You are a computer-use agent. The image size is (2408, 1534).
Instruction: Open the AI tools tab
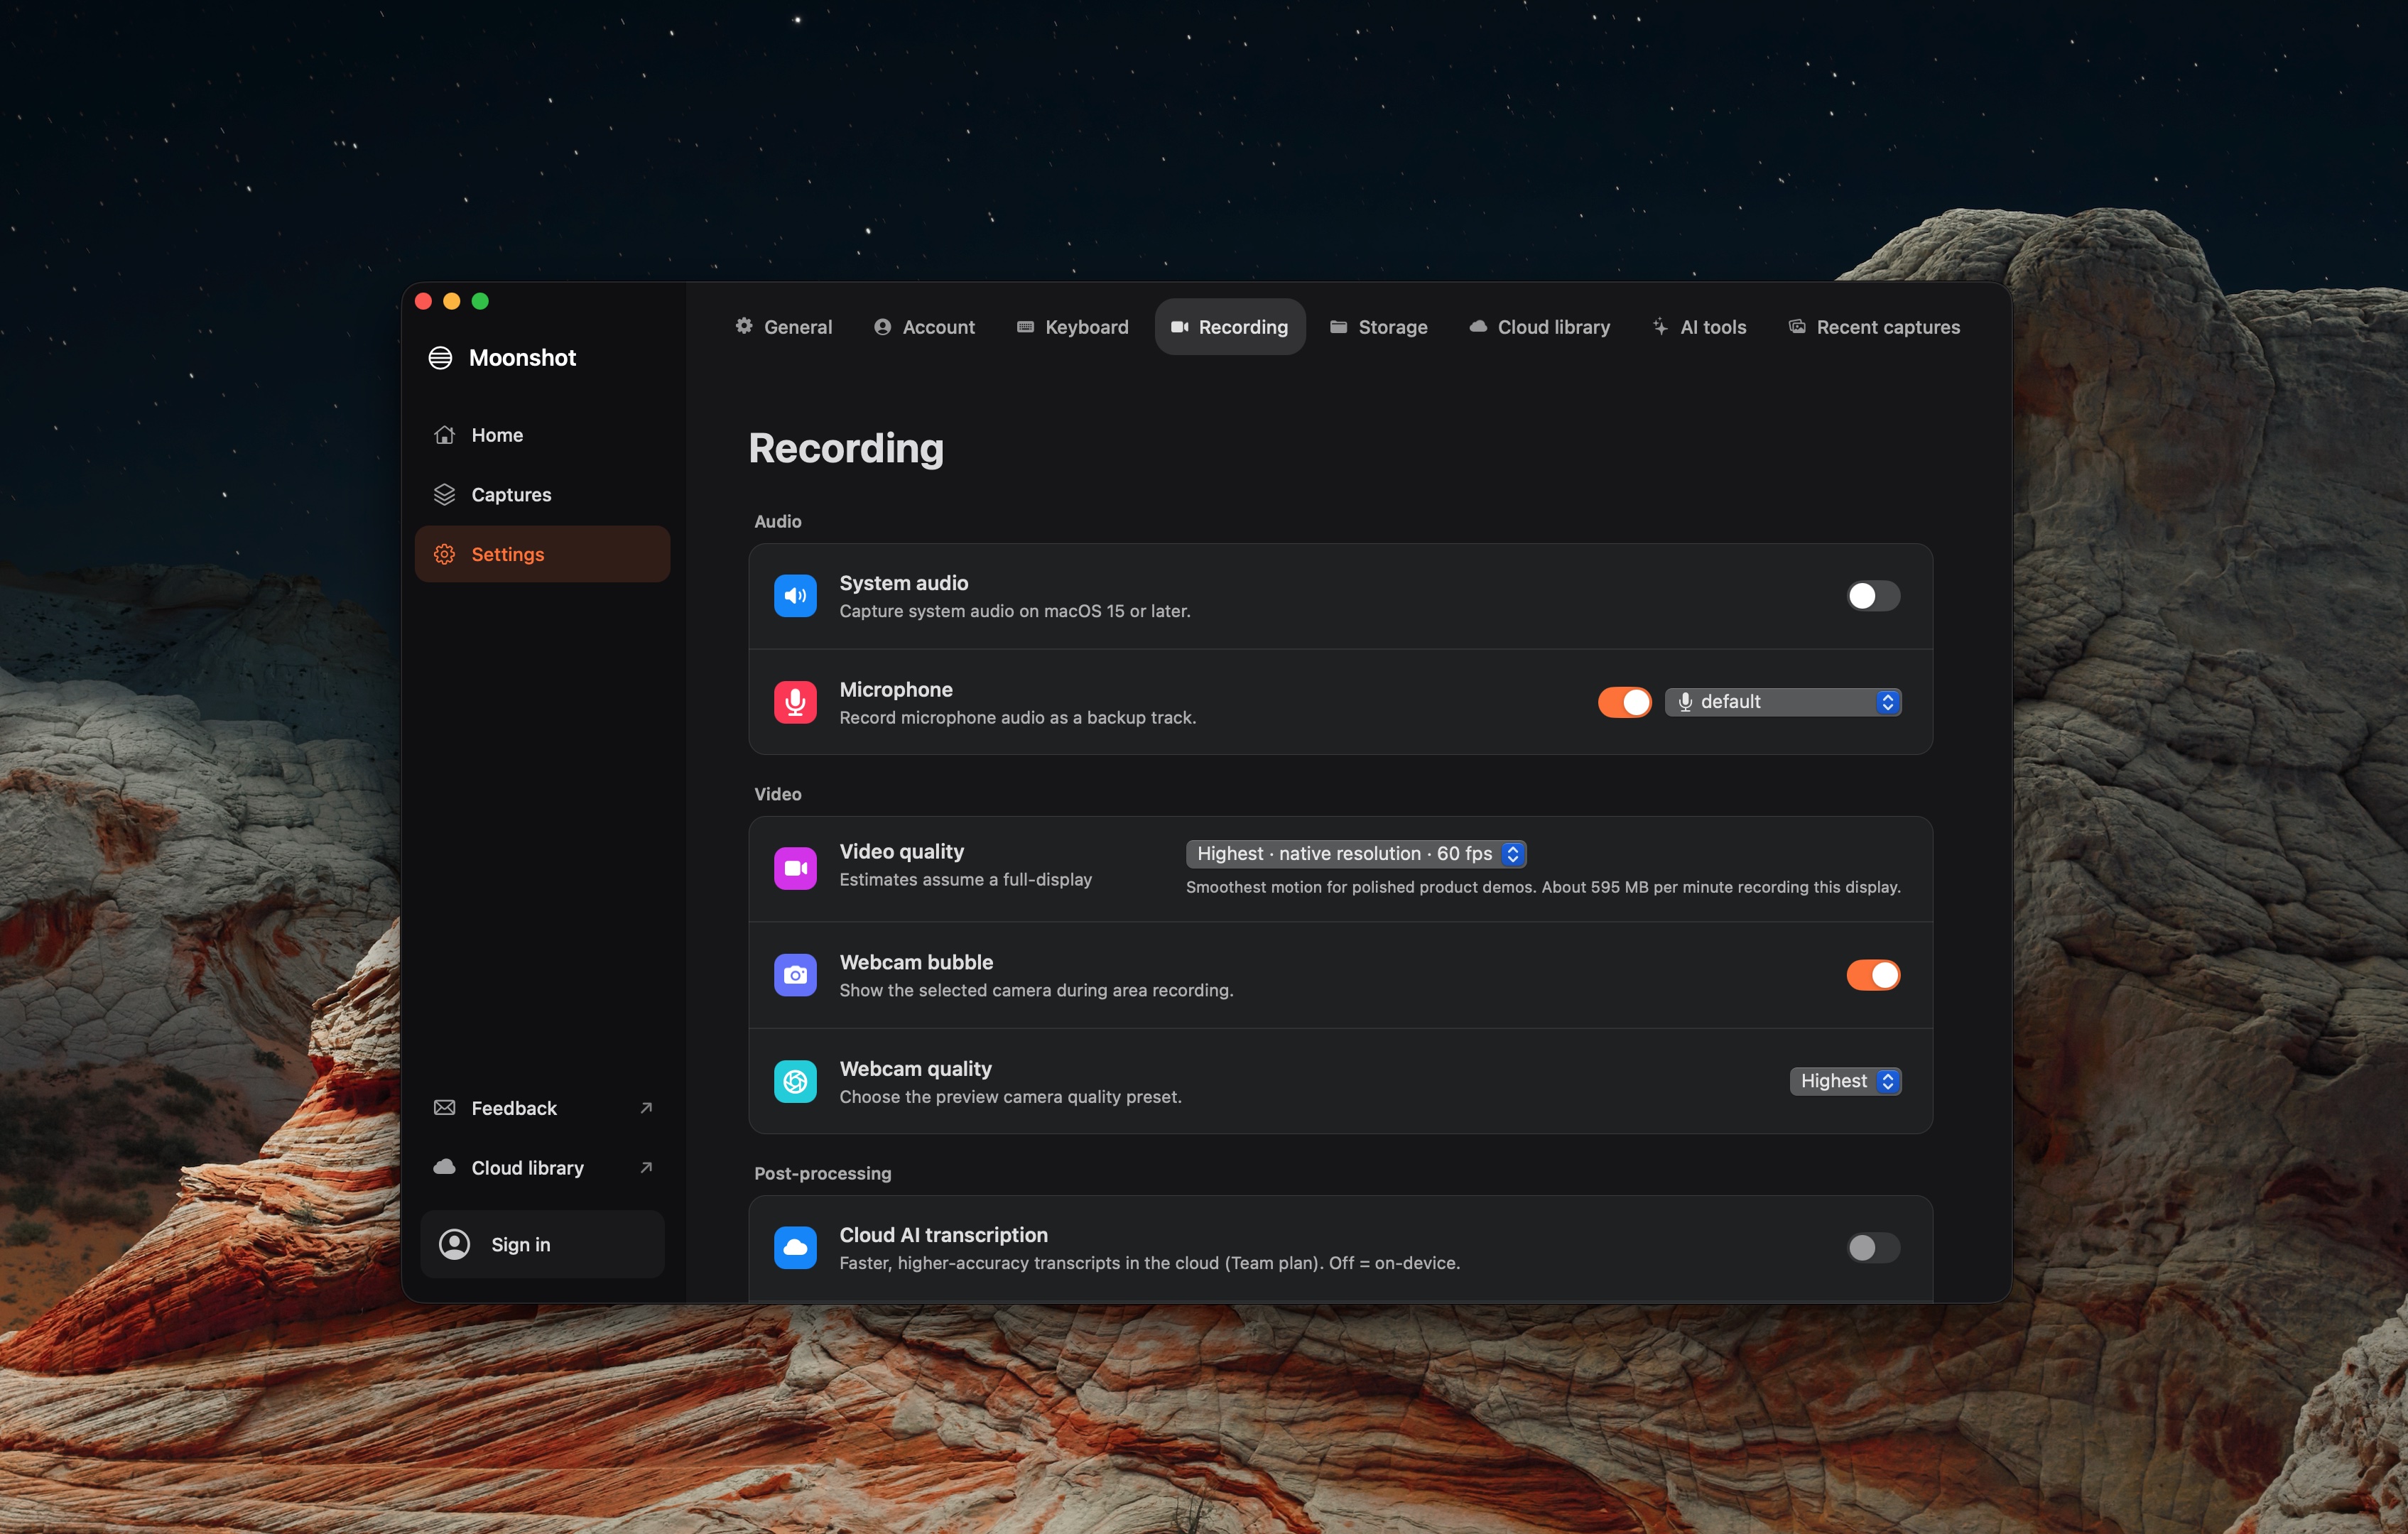tap(1699, 327)
